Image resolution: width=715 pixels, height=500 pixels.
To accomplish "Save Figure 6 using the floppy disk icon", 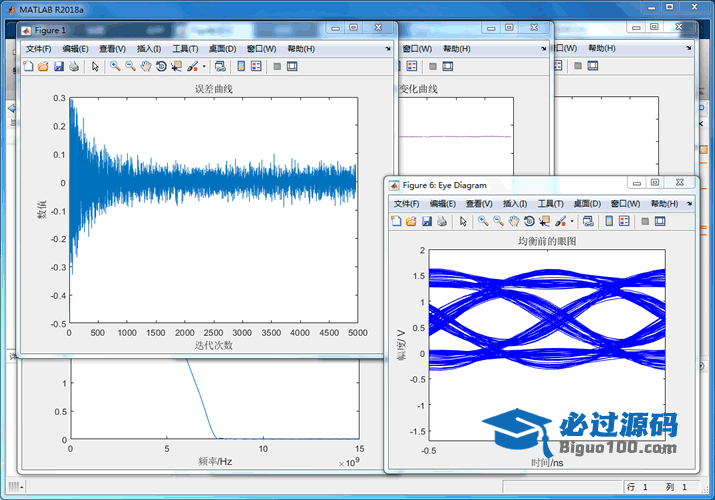I will point(427,221).
